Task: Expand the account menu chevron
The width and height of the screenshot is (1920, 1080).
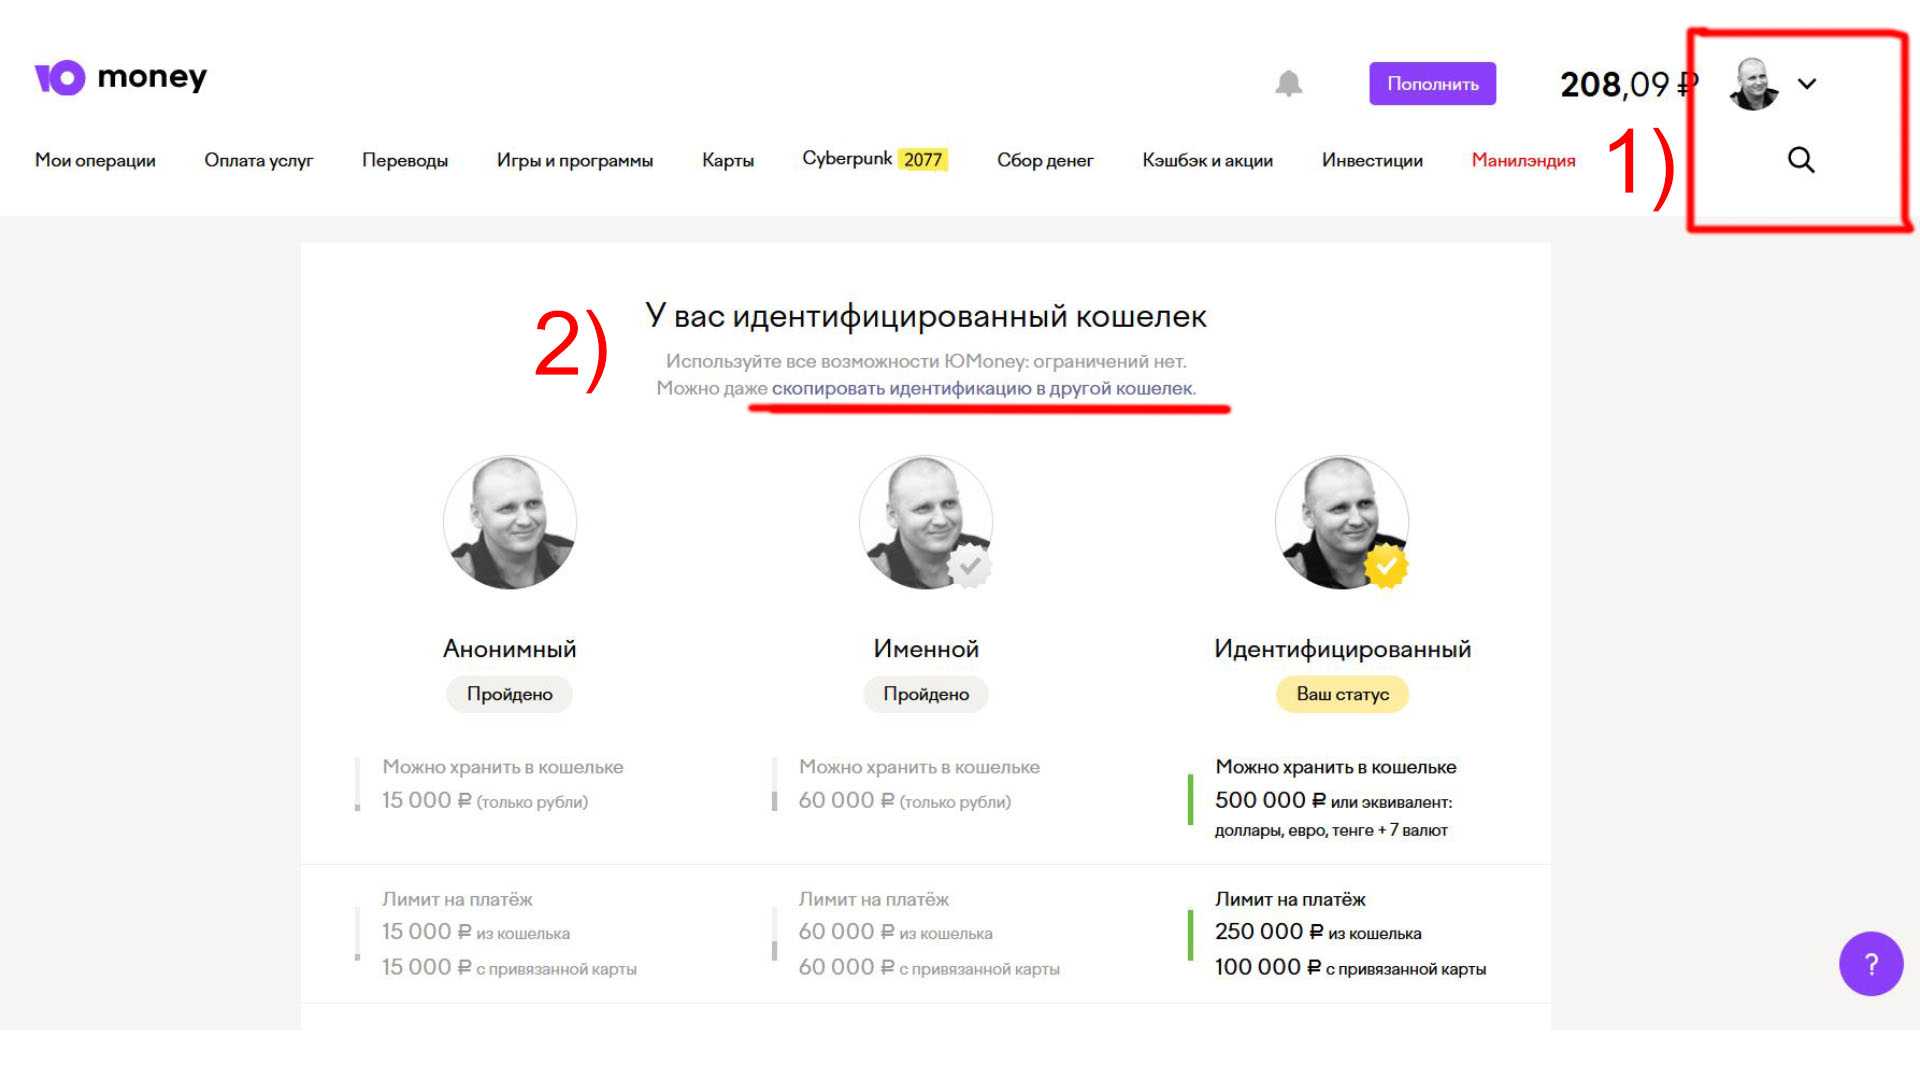Action: [x=1807, y=84]
